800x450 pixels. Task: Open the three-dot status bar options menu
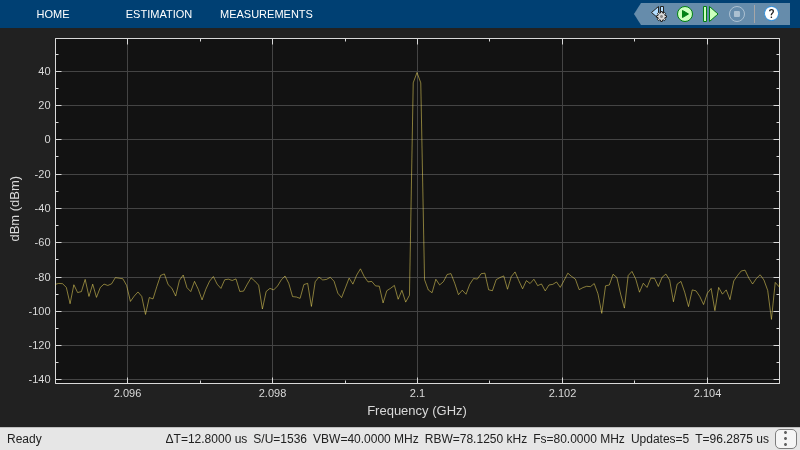[786, 439]
